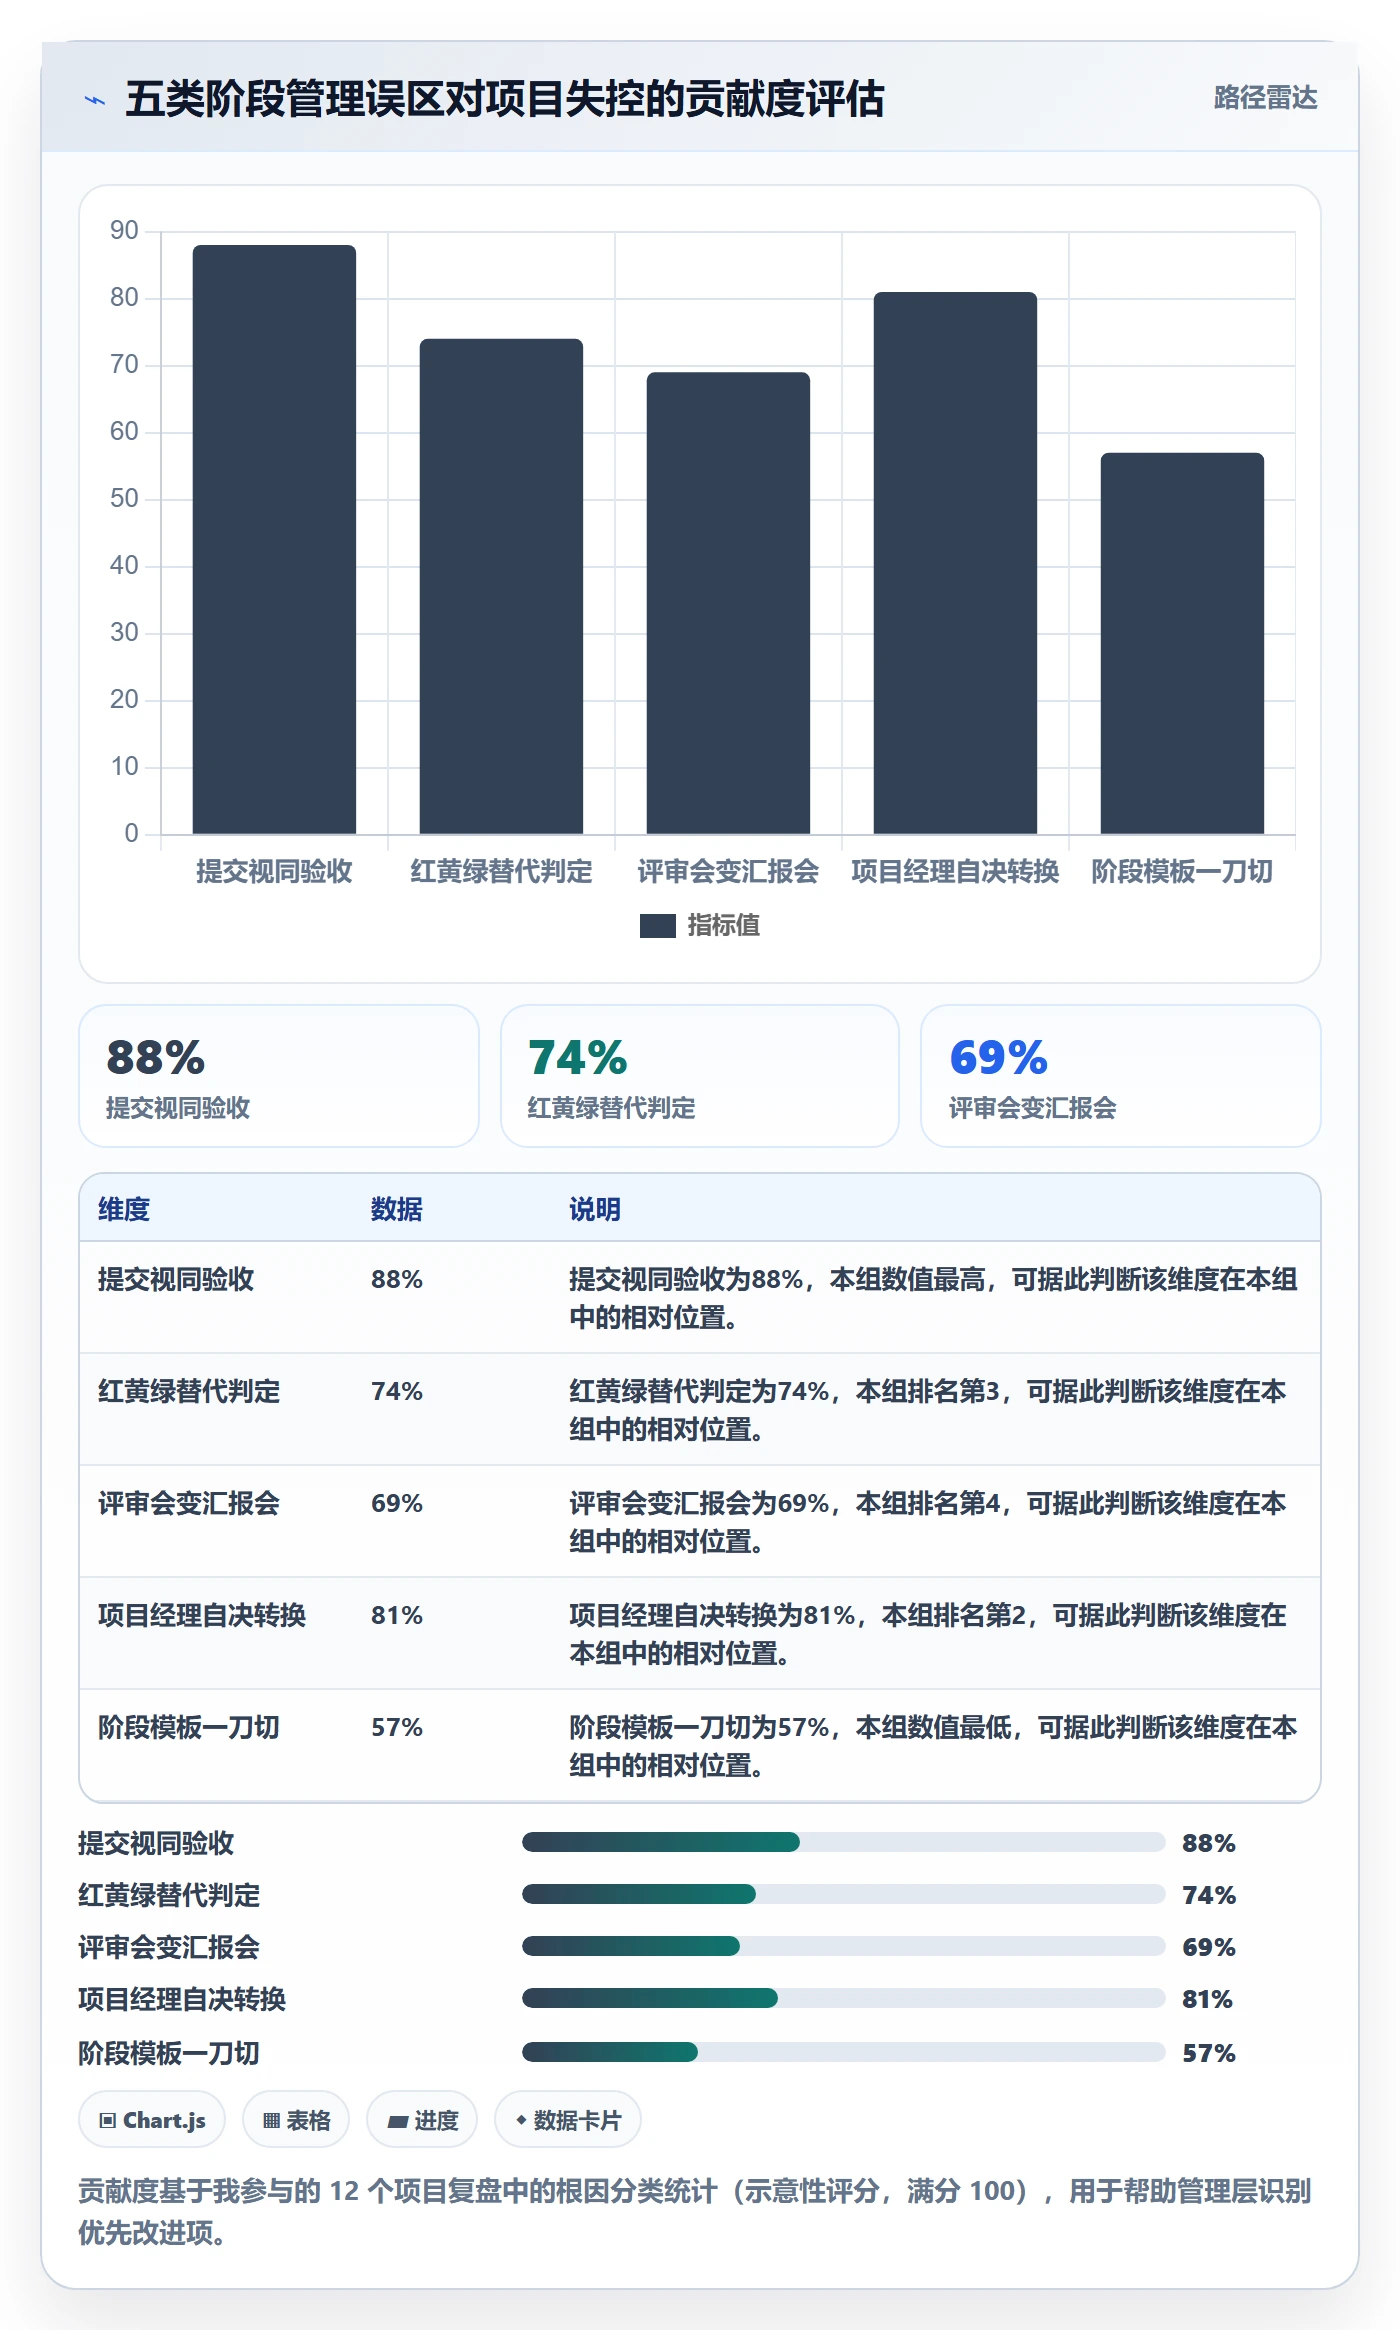Click the Chart.js tag chip

click(x=152, y=2120)
